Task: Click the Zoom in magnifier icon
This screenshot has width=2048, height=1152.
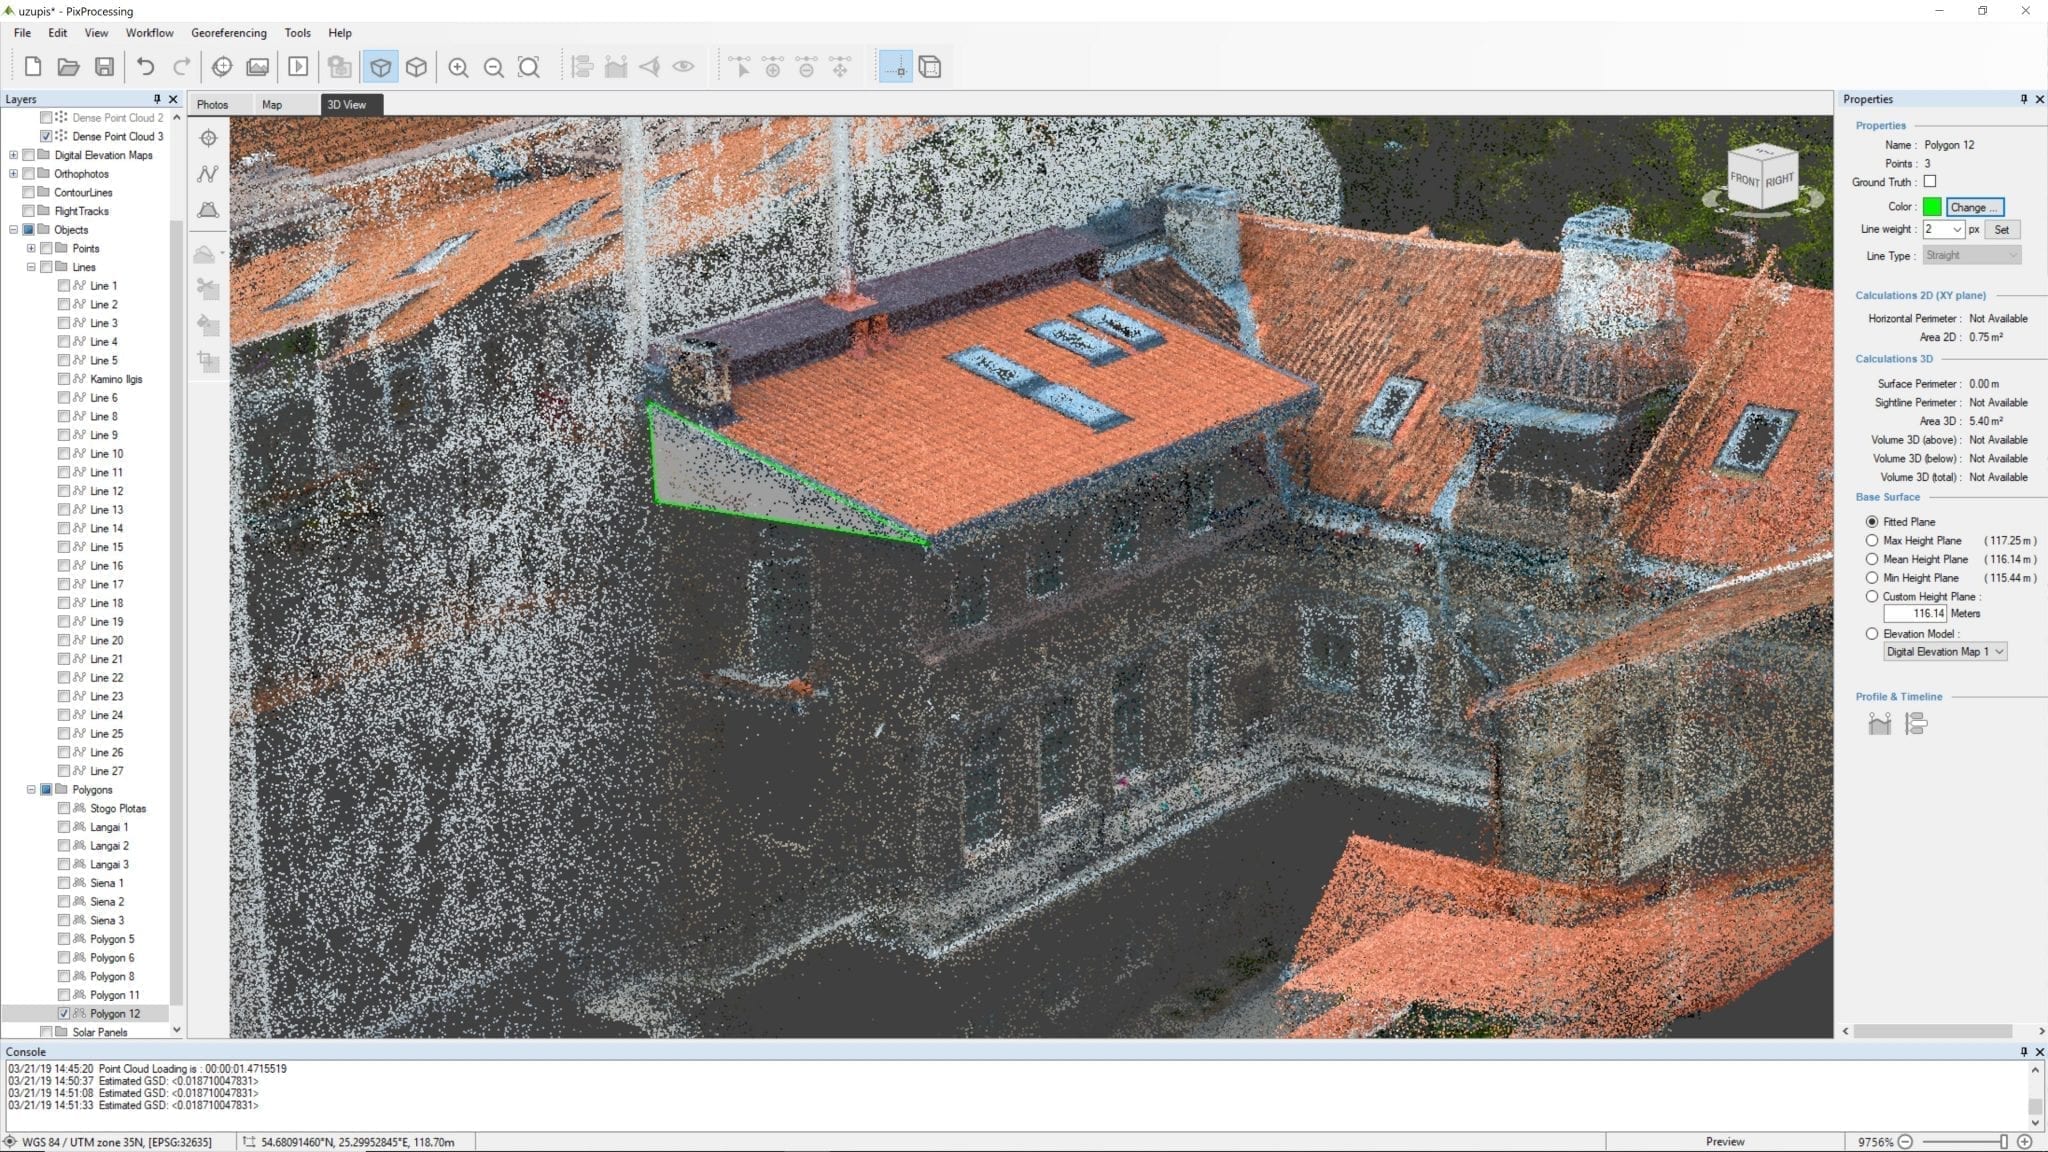Action: [x=458, y=67]
